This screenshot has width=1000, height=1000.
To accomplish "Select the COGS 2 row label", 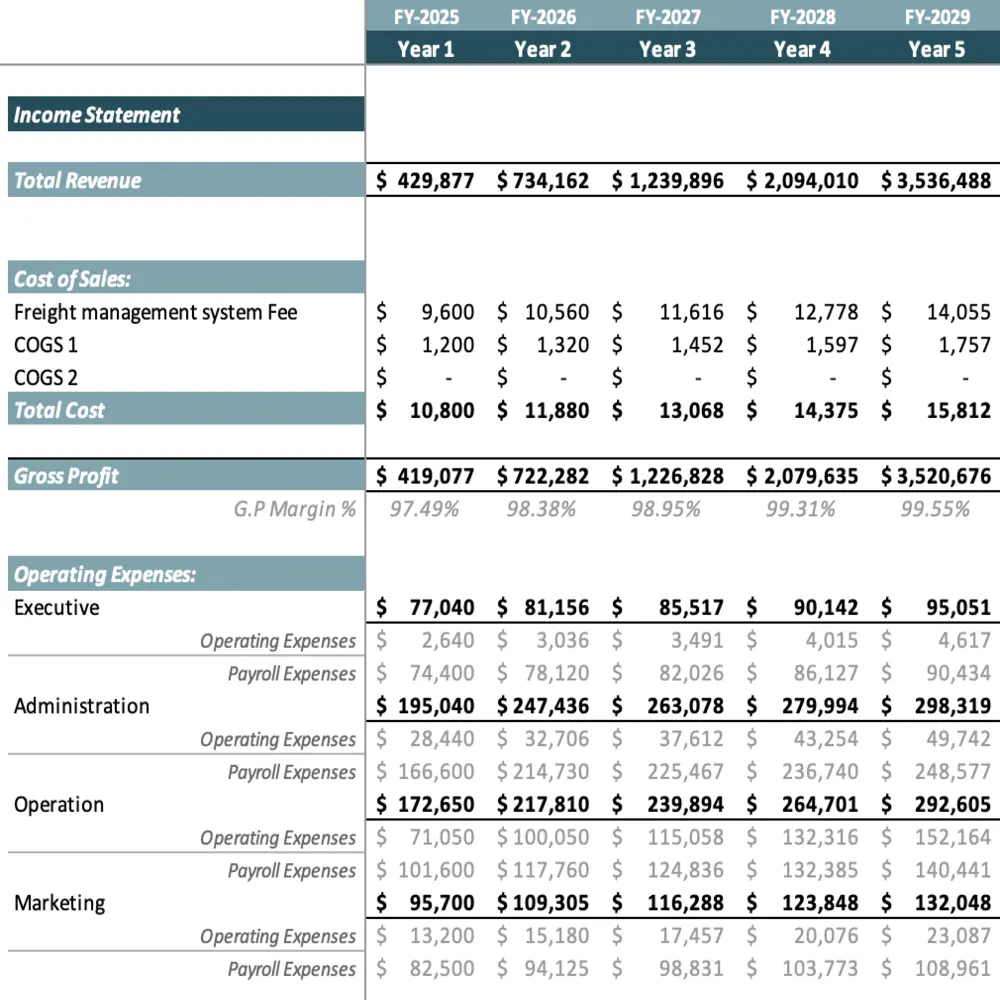I will [46, 378].
